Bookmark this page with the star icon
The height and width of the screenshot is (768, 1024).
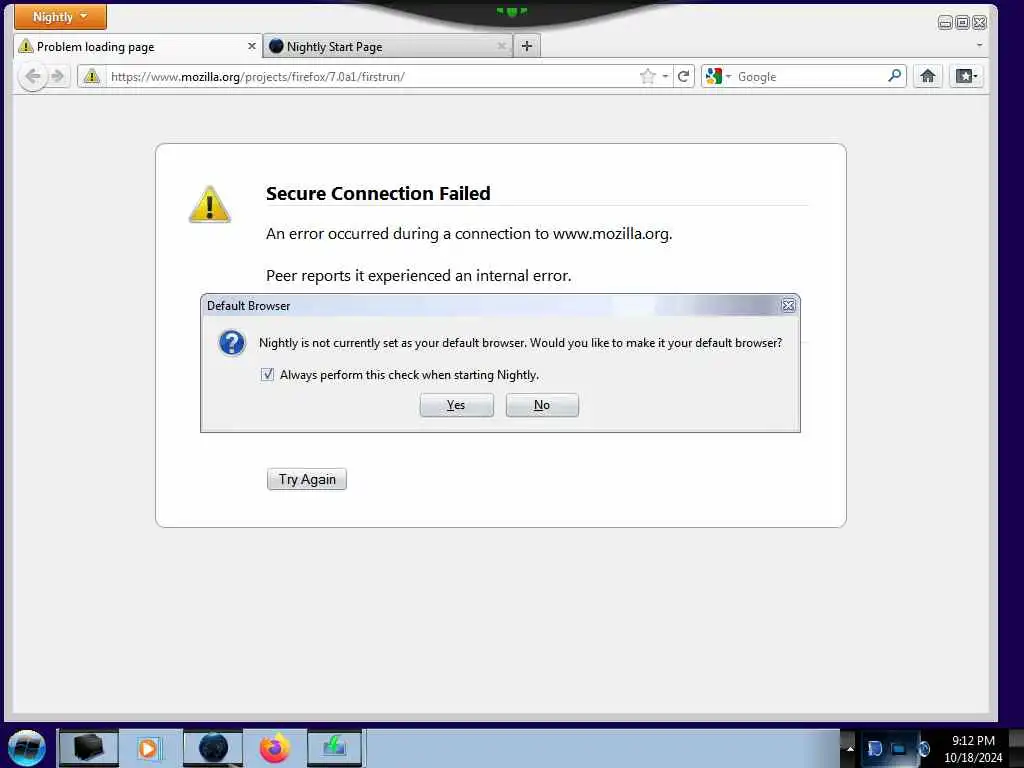click(647, 76)
